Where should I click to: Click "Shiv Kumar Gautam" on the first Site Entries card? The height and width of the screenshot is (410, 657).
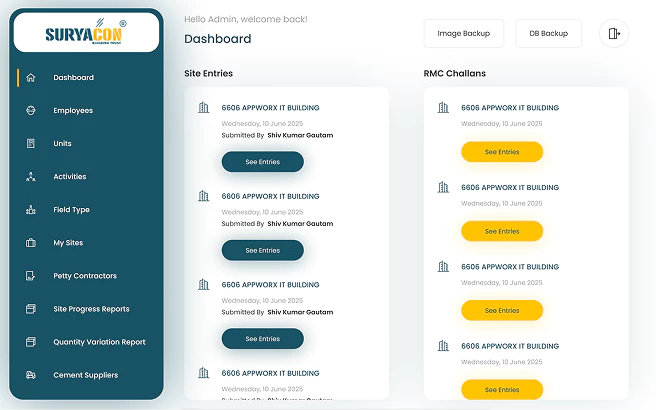(300, 135)
